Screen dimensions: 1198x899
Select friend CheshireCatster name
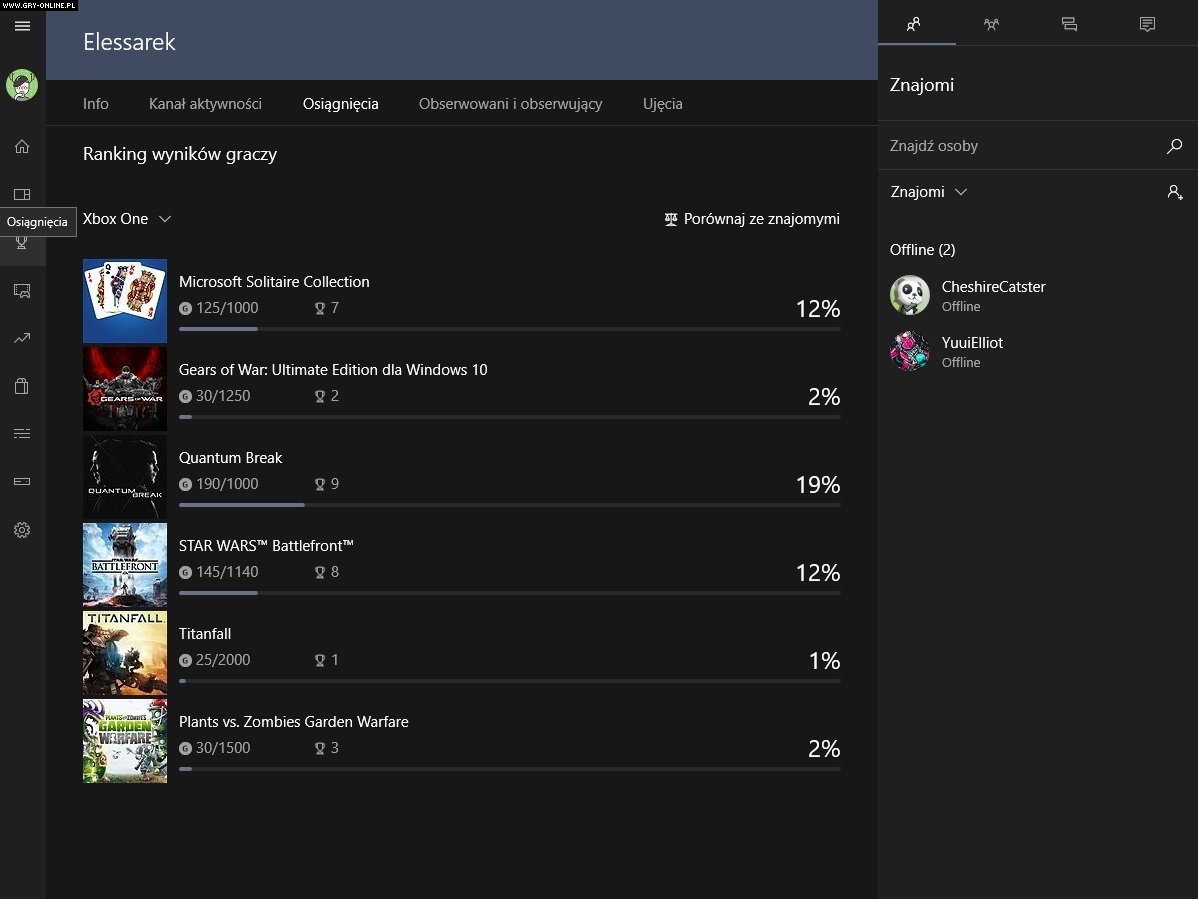tap(993, 287)
